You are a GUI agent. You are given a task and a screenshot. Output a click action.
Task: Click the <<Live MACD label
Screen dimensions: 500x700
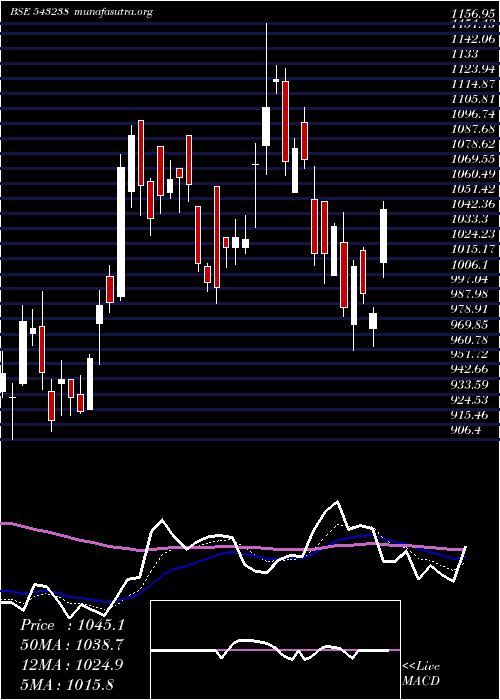(x=421, y=673)
